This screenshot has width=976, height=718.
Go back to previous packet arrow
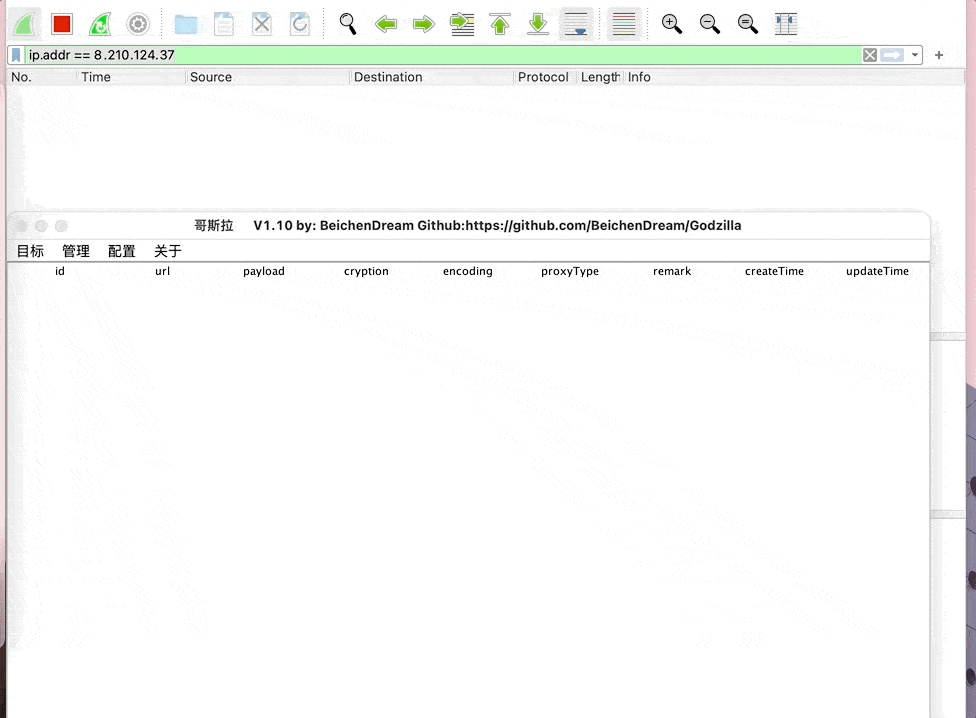(x=386, y=24)
